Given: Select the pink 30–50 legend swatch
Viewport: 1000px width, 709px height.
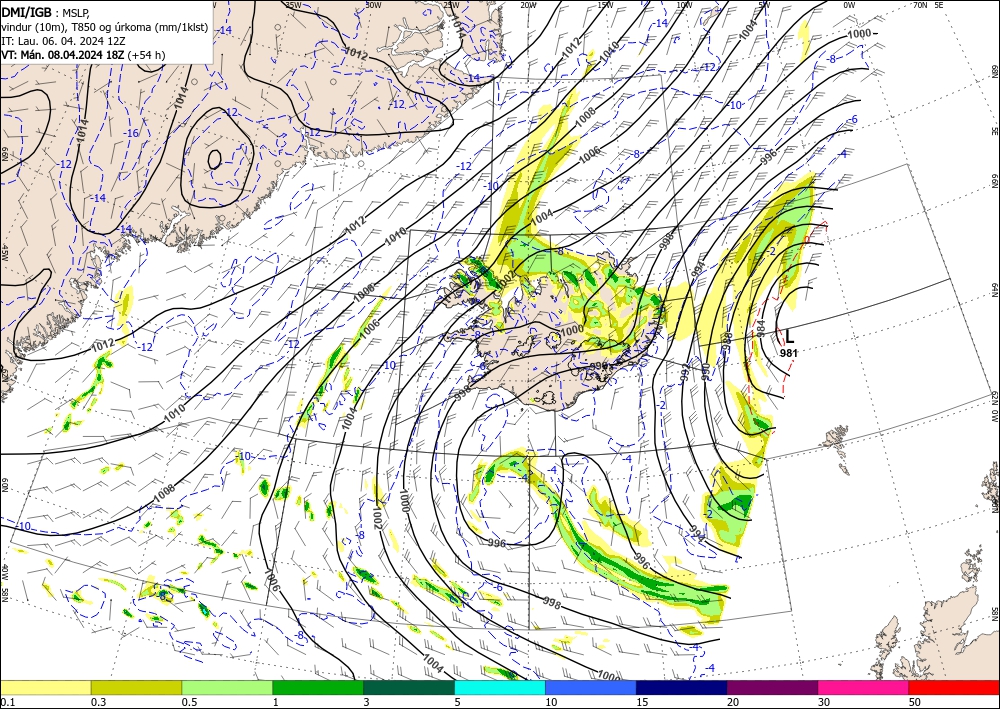Looking at the screenshot, I should click(x=864, y=687).
